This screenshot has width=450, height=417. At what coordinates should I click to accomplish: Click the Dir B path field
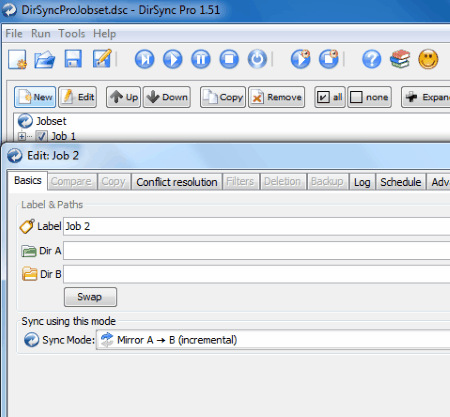pos(257,274)
